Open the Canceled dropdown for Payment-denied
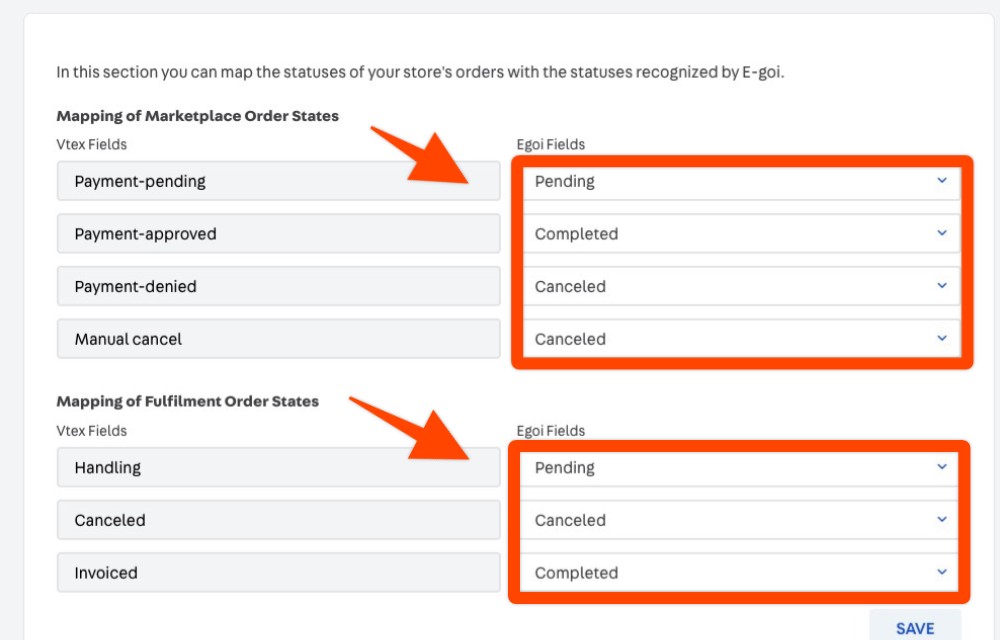The image size is (1000, 640). point(740,286)
